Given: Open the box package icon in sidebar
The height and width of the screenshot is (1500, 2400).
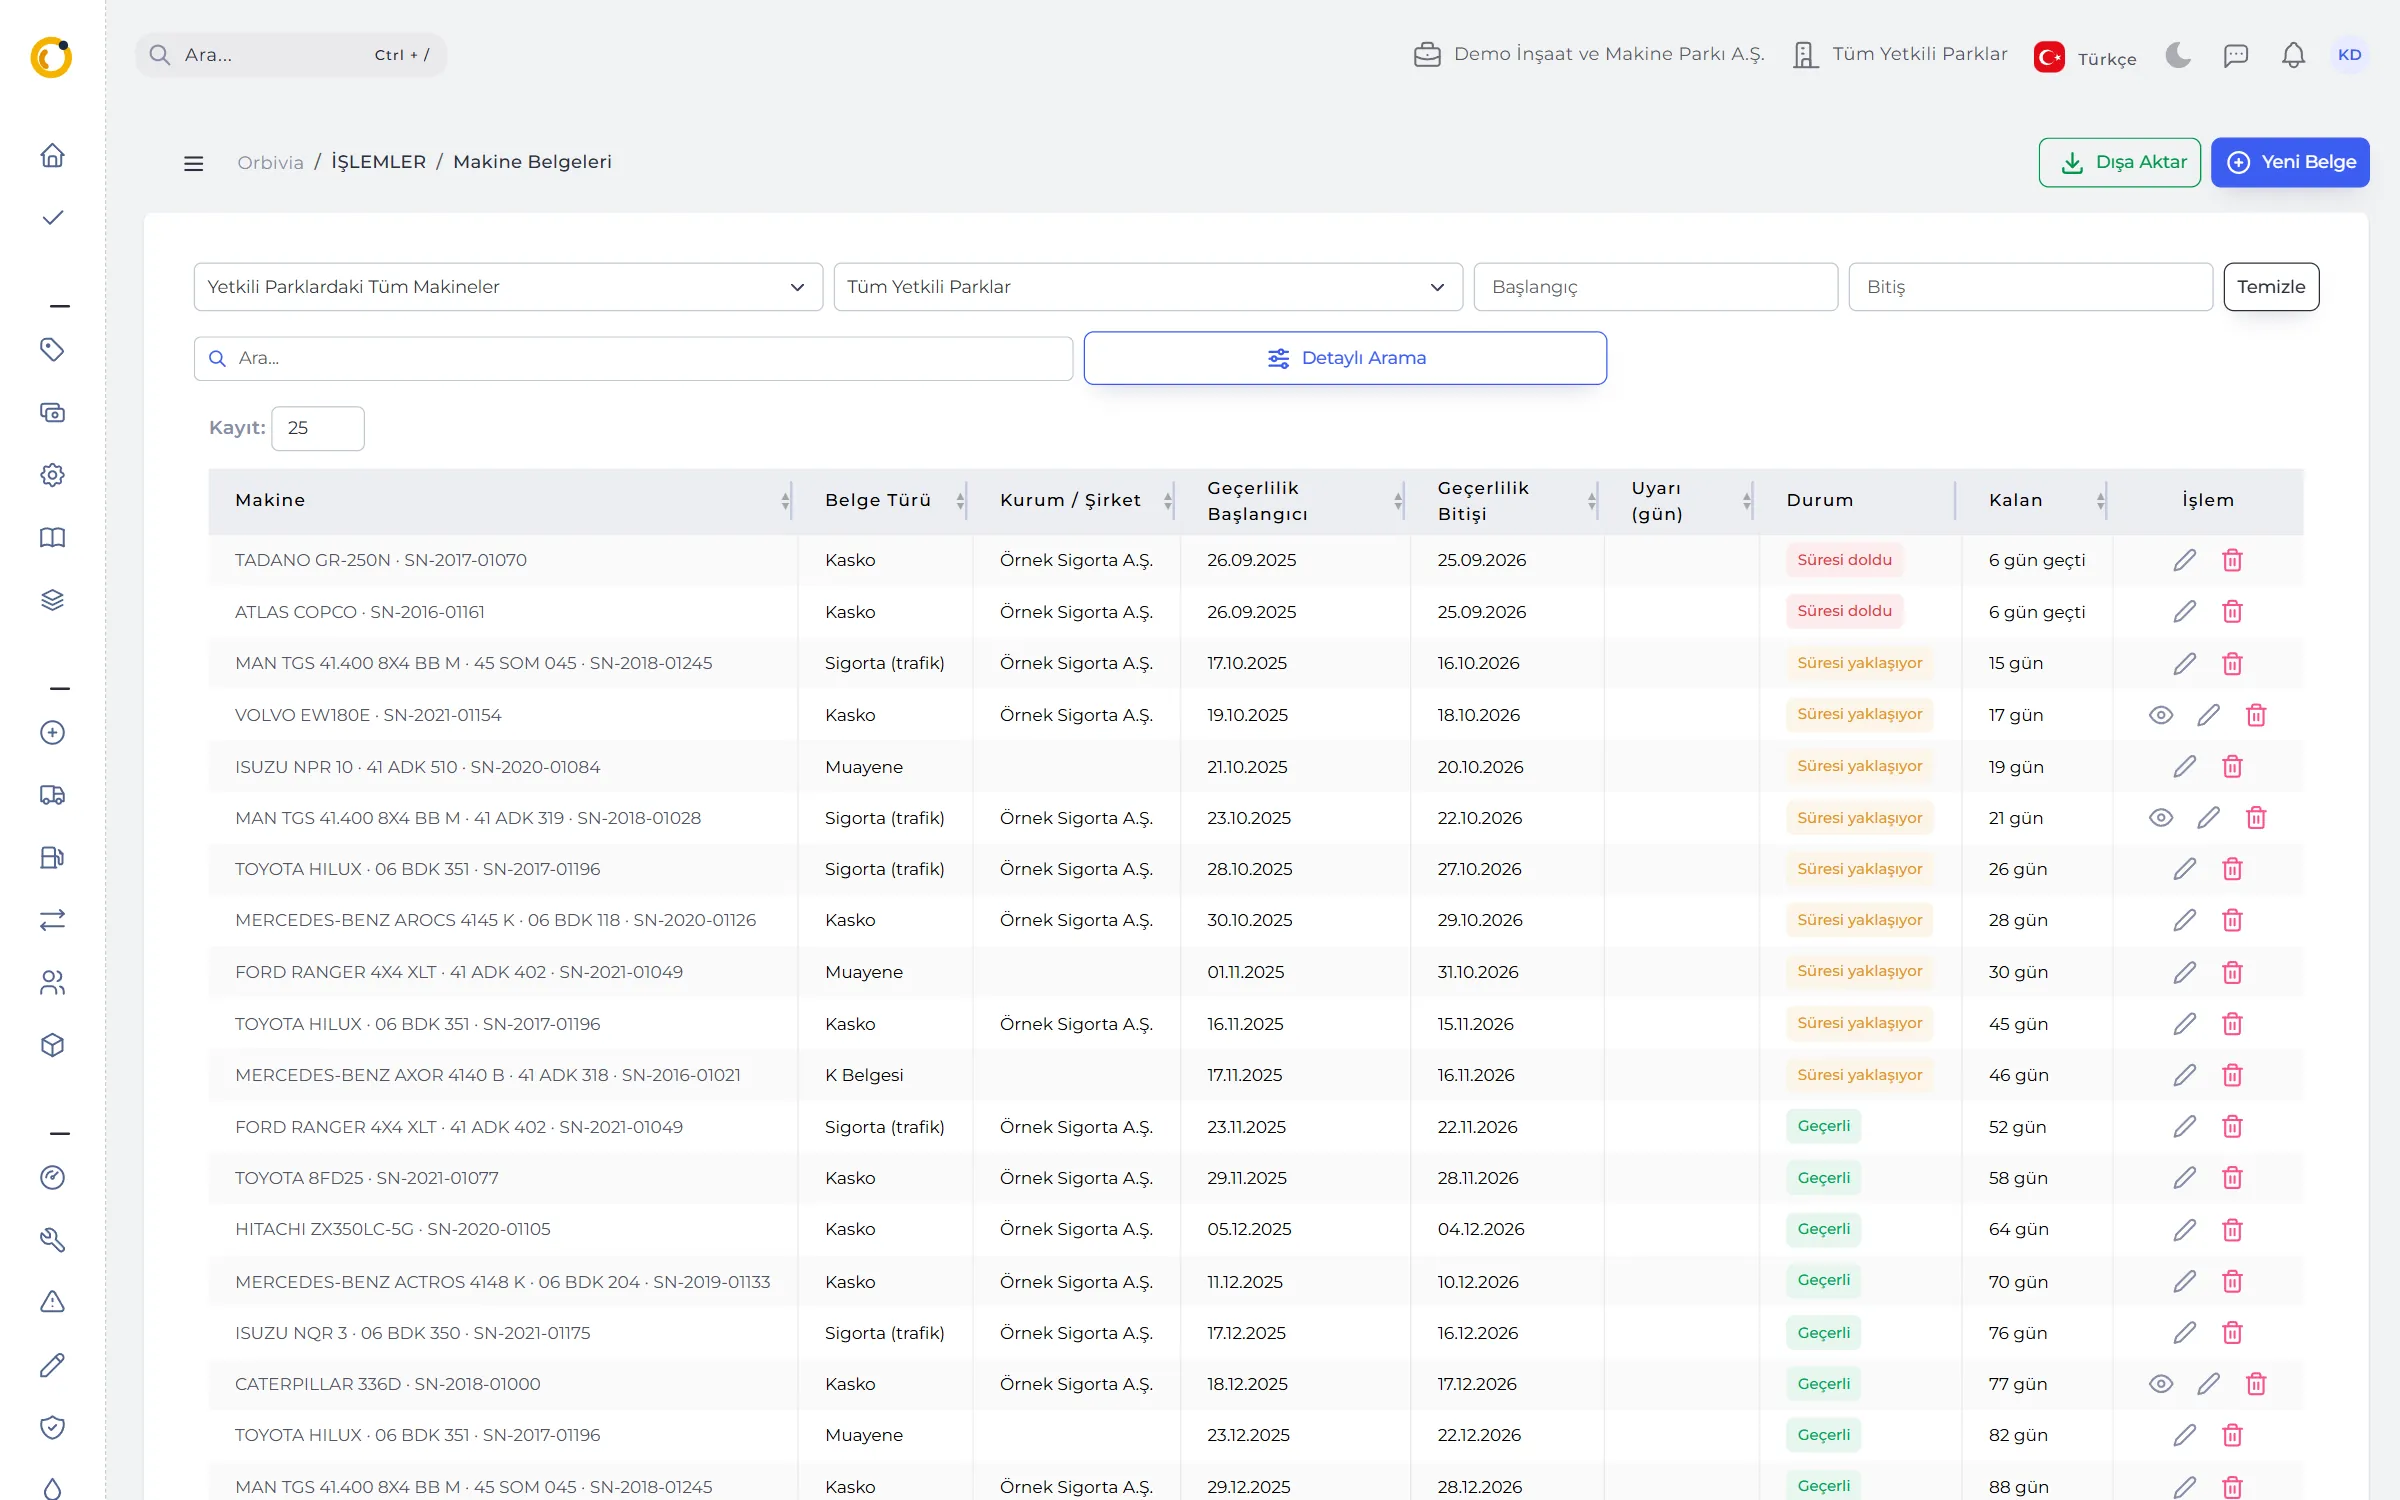Looking at the screenshot, I should 52,1045.
